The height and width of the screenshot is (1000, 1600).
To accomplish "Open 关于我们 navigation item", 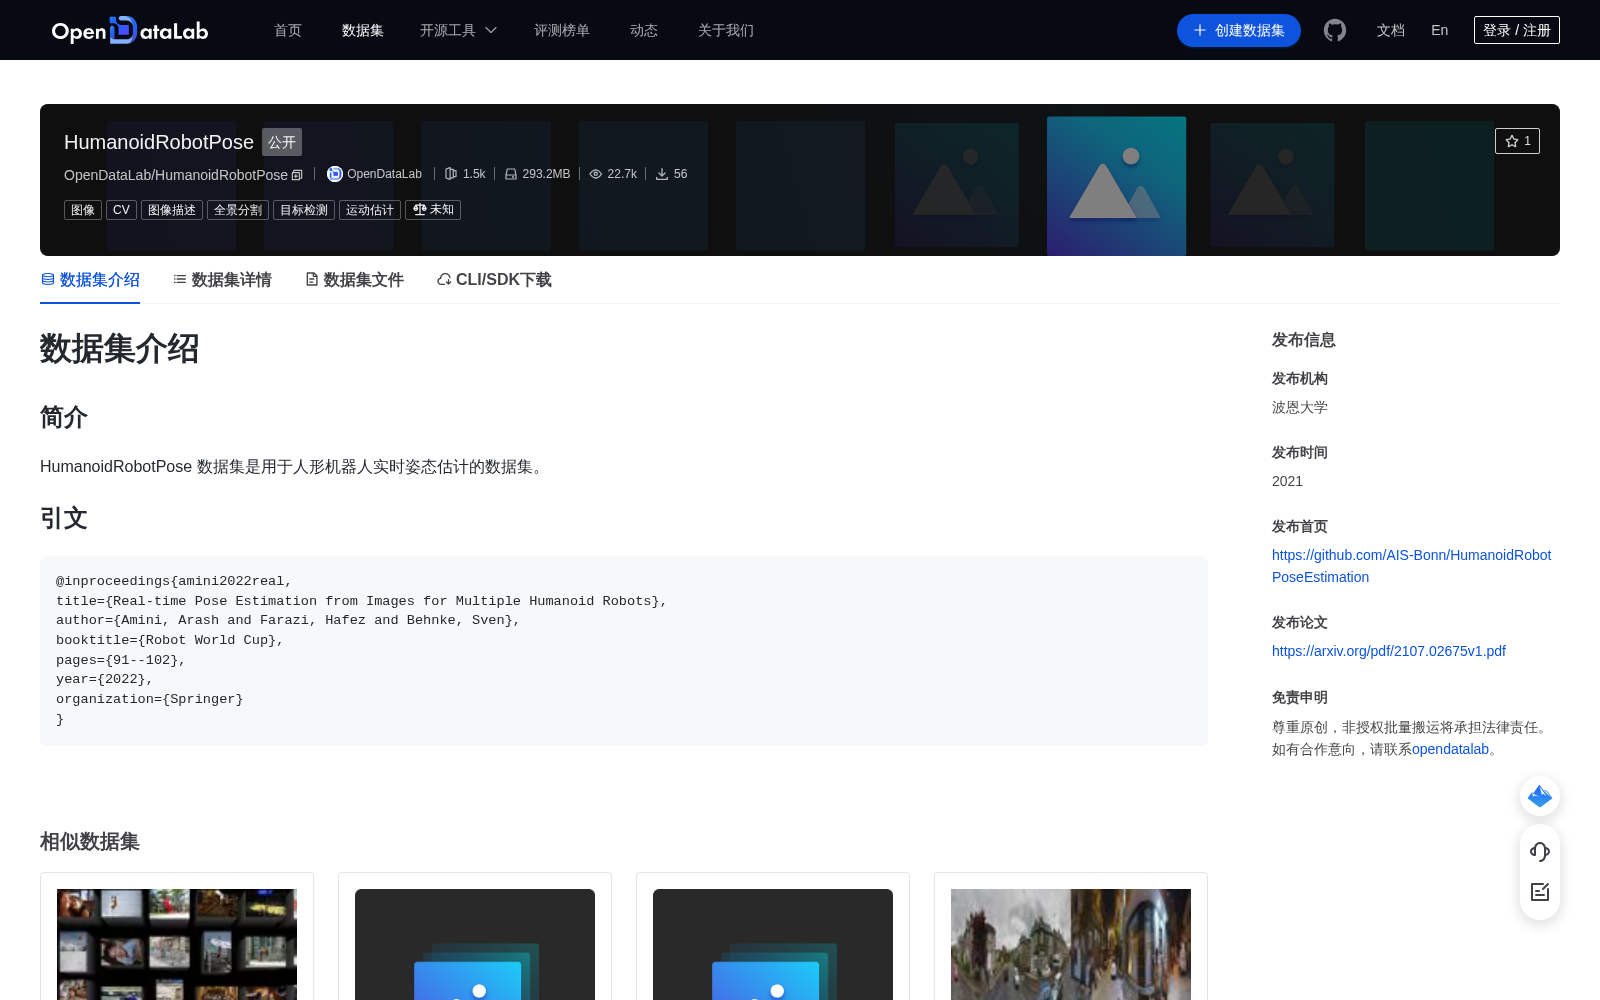I will (726, 30).
